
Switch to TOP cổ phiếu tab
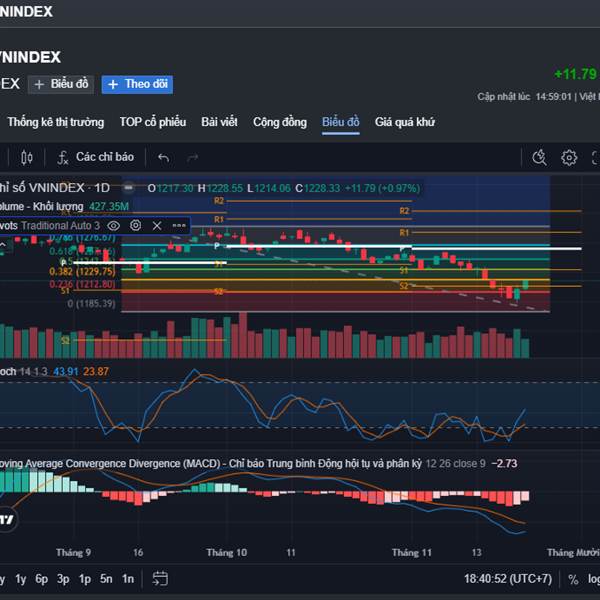click(153, 122)
